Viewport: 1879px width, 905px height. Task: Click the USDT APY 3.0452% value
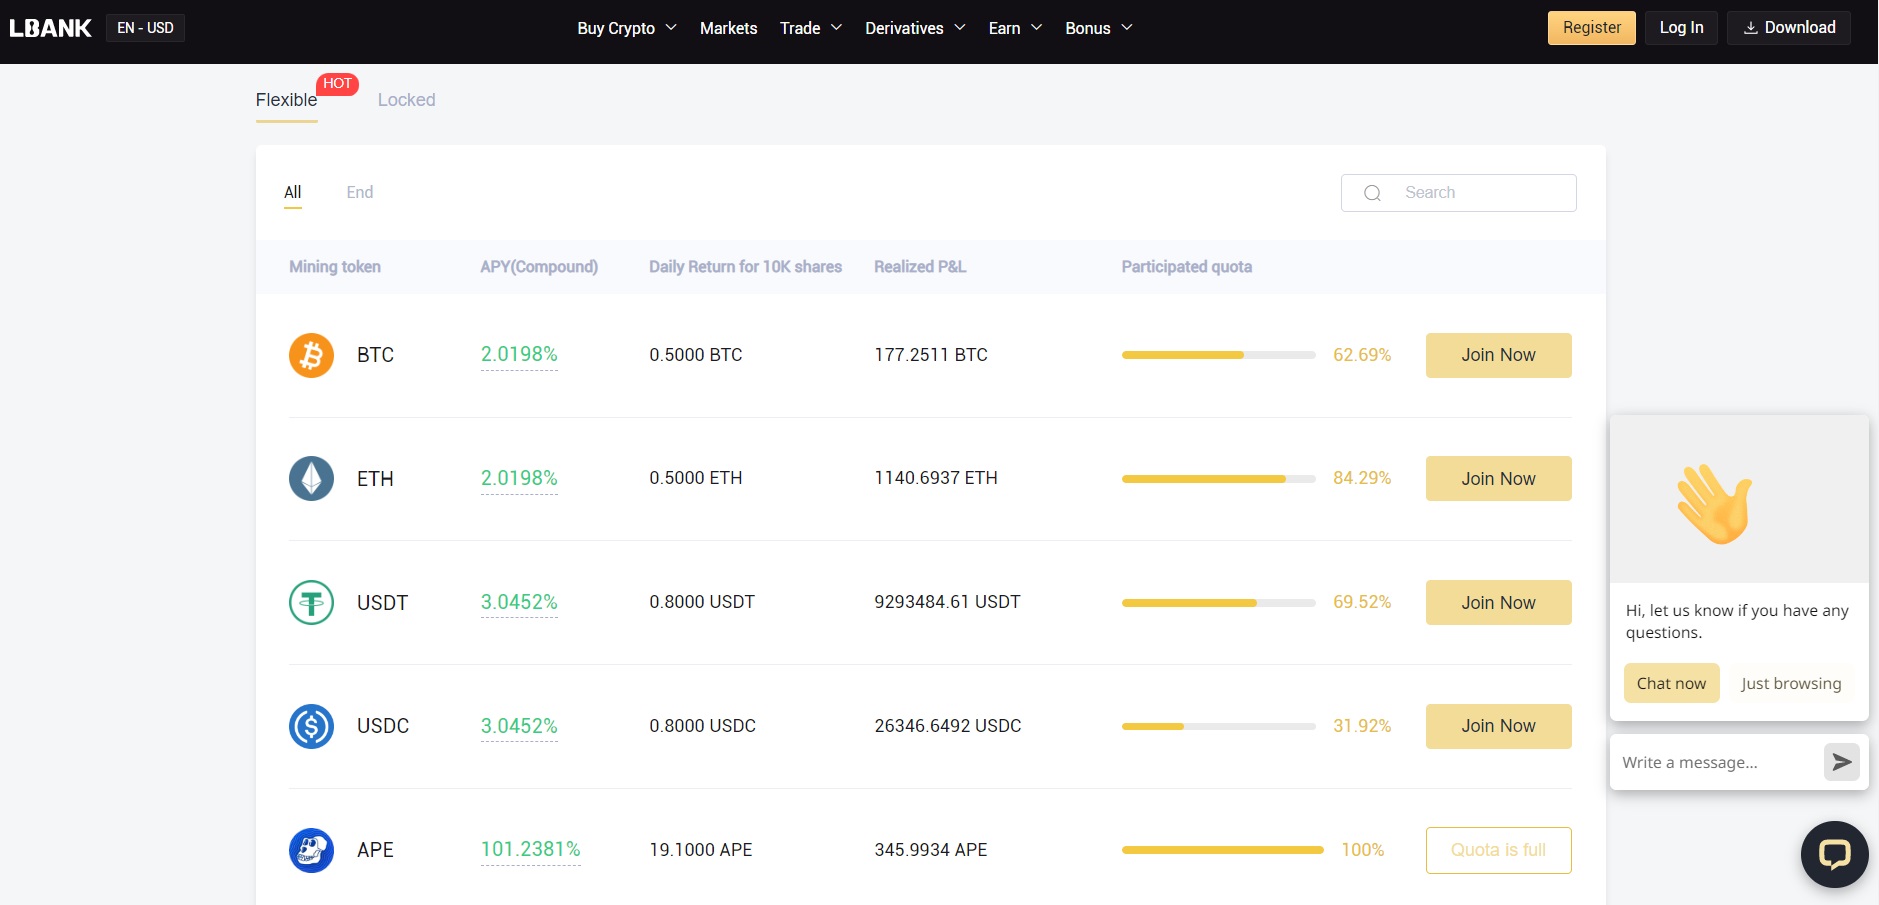pyautogui.click(x=519, y=602)
